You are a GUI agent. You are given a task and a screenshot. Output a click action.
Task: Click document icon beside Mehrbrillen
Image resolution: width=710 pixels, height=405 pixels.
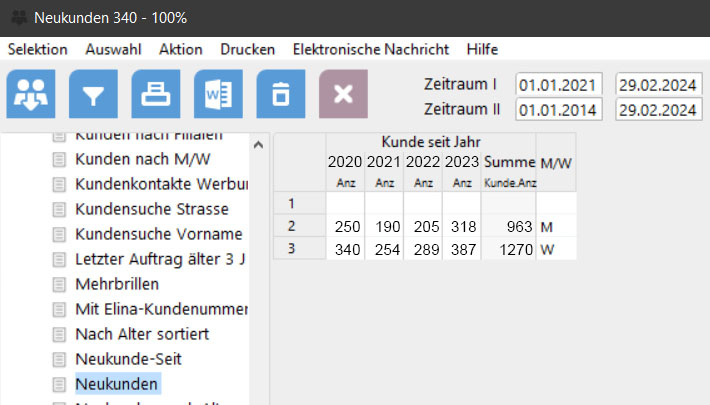[x=59, y=284]
